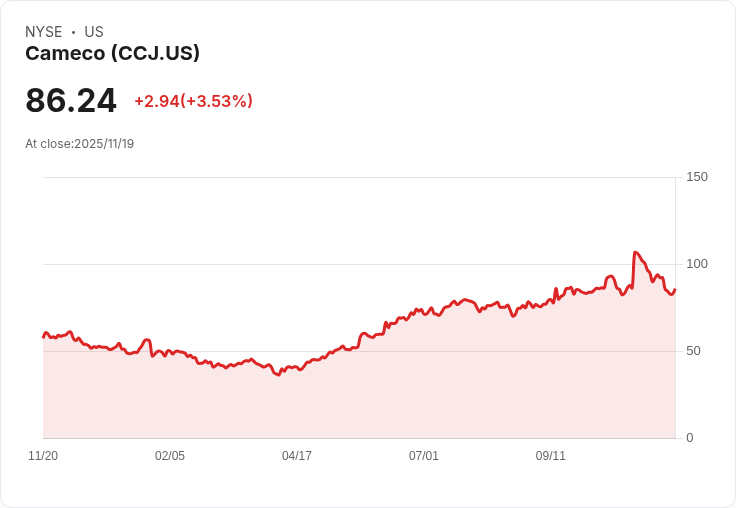Click the 150 y-axis value label
Screen dimensions: 736x508
pyautogui.click(x=697, y=177)
